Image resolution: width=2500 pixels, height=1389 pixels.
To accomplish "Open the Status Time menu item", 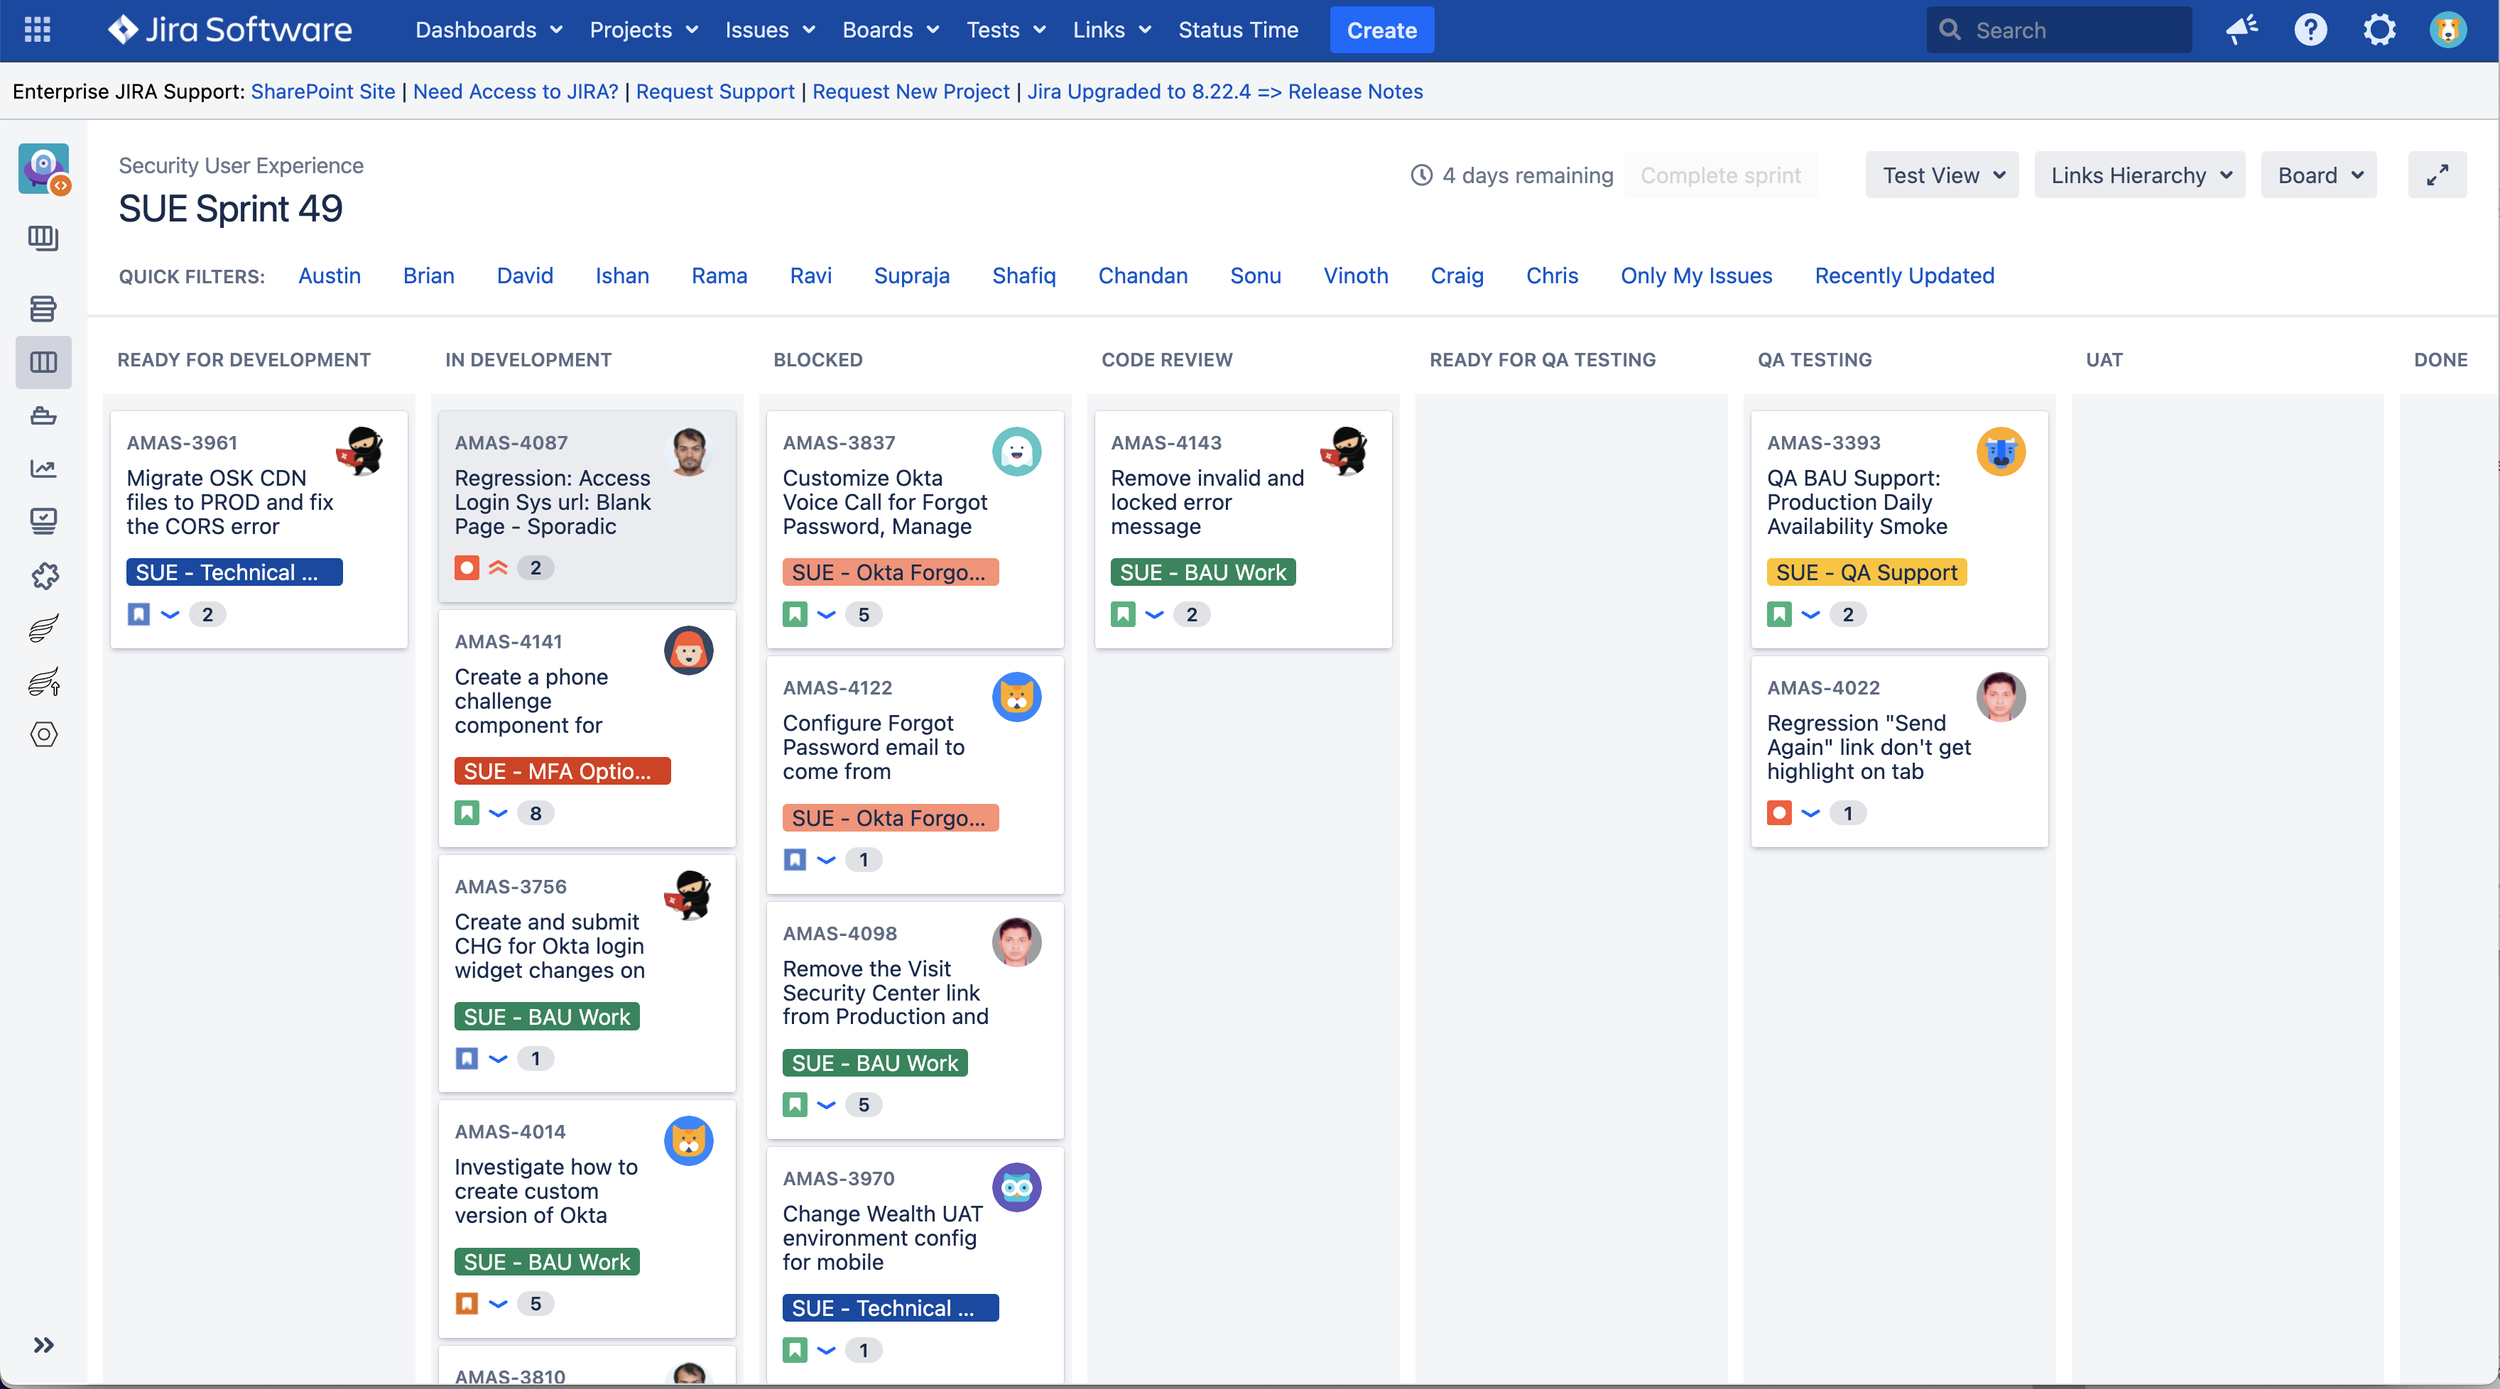I will tap(1238, 30).
